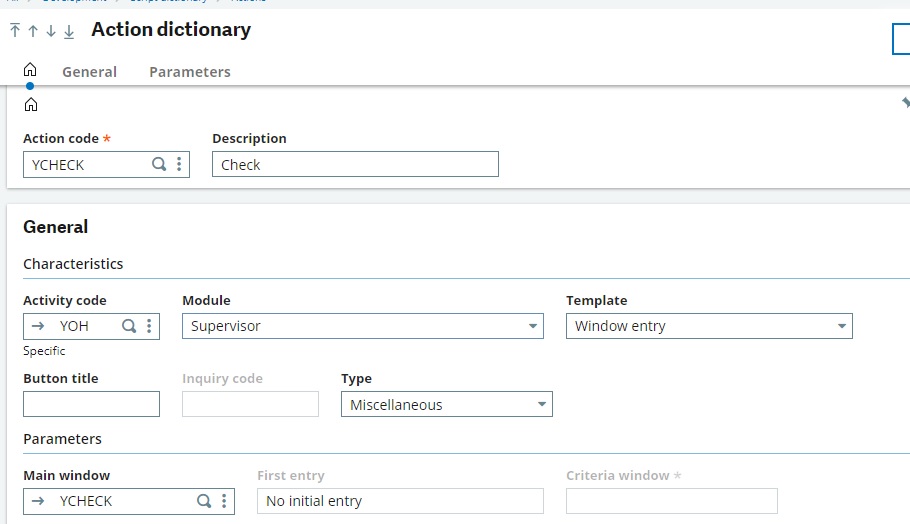Click the Inquiry code field
This screenshot has height=524, width=910.
tap(250, 404)
